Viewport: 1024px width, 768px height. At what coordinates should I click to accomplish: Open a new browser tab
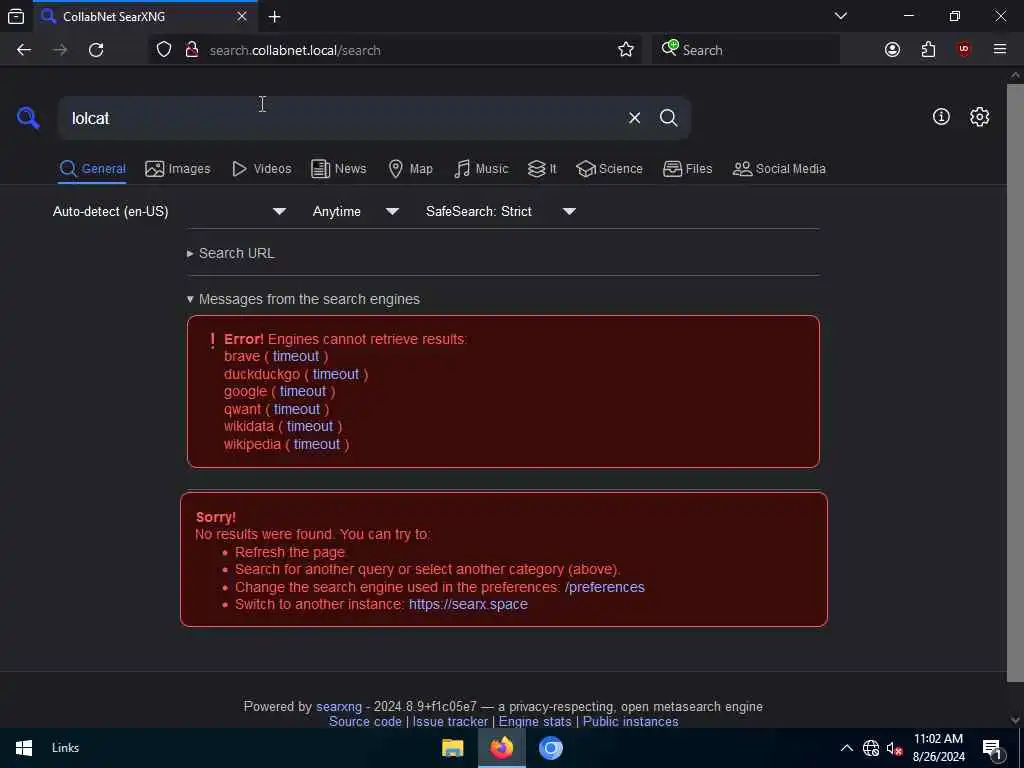[x=275, y=17]
